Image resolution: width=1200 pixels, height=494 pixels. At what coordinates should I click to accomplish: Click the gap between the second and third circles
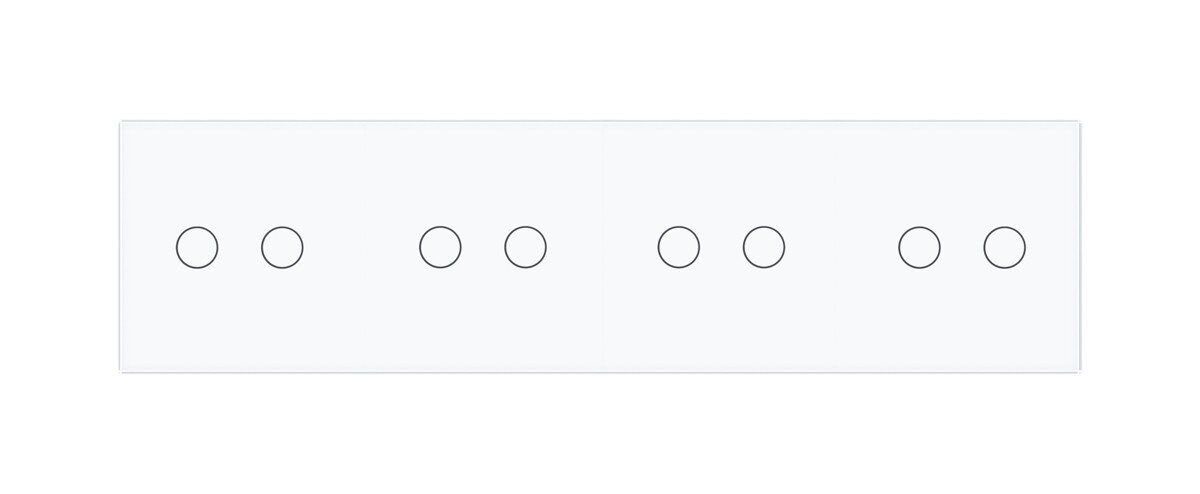(x=361, y=247)
